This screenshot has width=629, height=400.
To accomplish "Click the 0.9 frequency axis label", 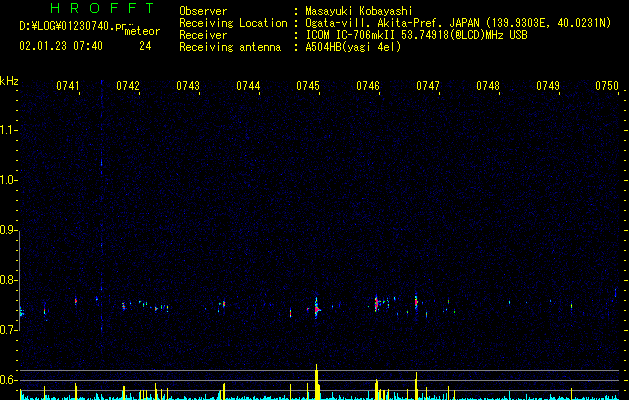I will pyautogui.click(x=9, y=230).
